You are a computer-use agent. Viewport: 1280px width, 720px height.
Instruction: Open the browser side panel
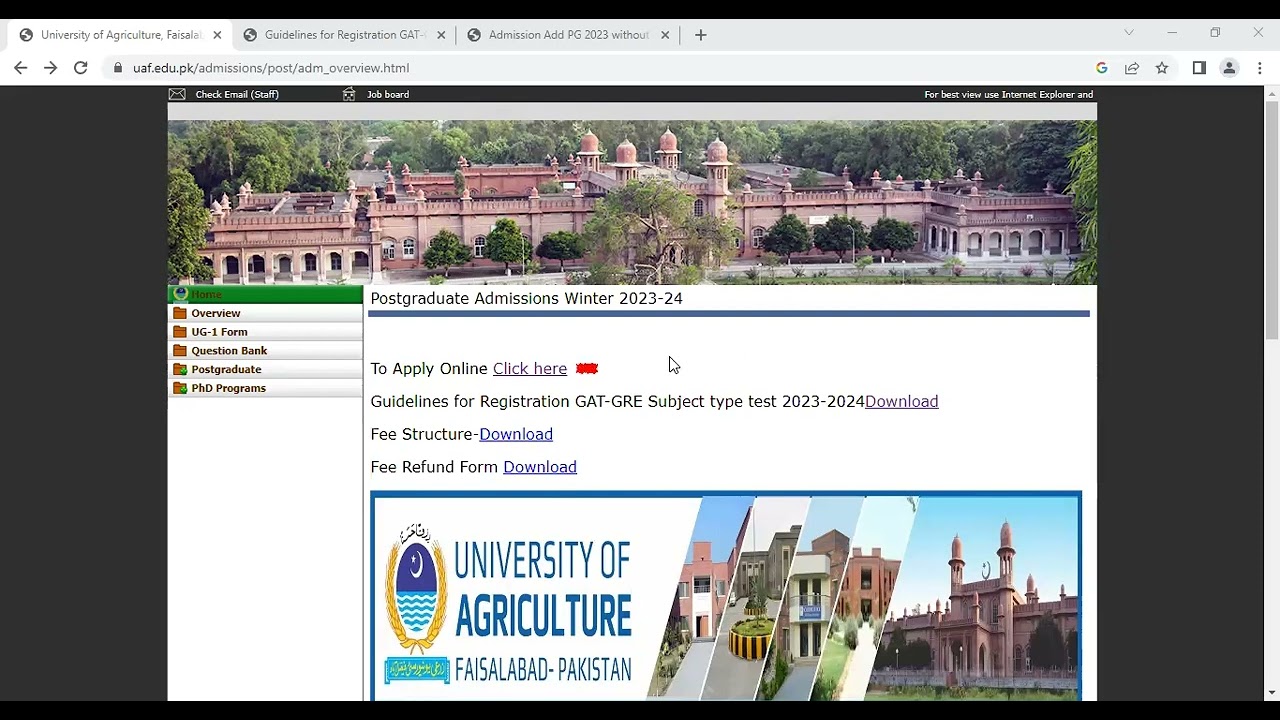coord(1199,68)
